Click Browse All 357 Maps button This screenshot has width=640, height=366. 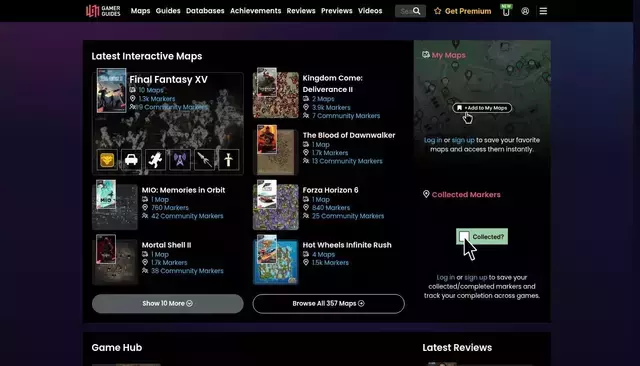point(329,304)
